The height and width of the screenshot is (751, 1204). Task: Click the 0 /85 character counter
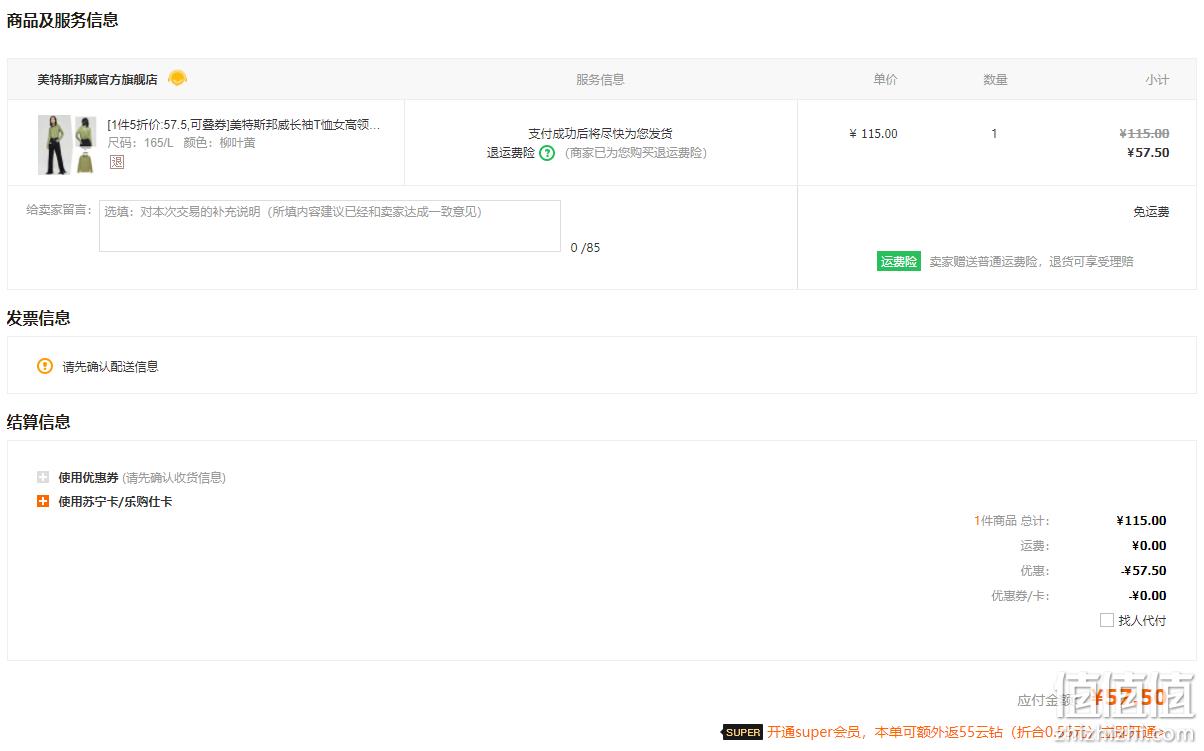click(585, 248)
